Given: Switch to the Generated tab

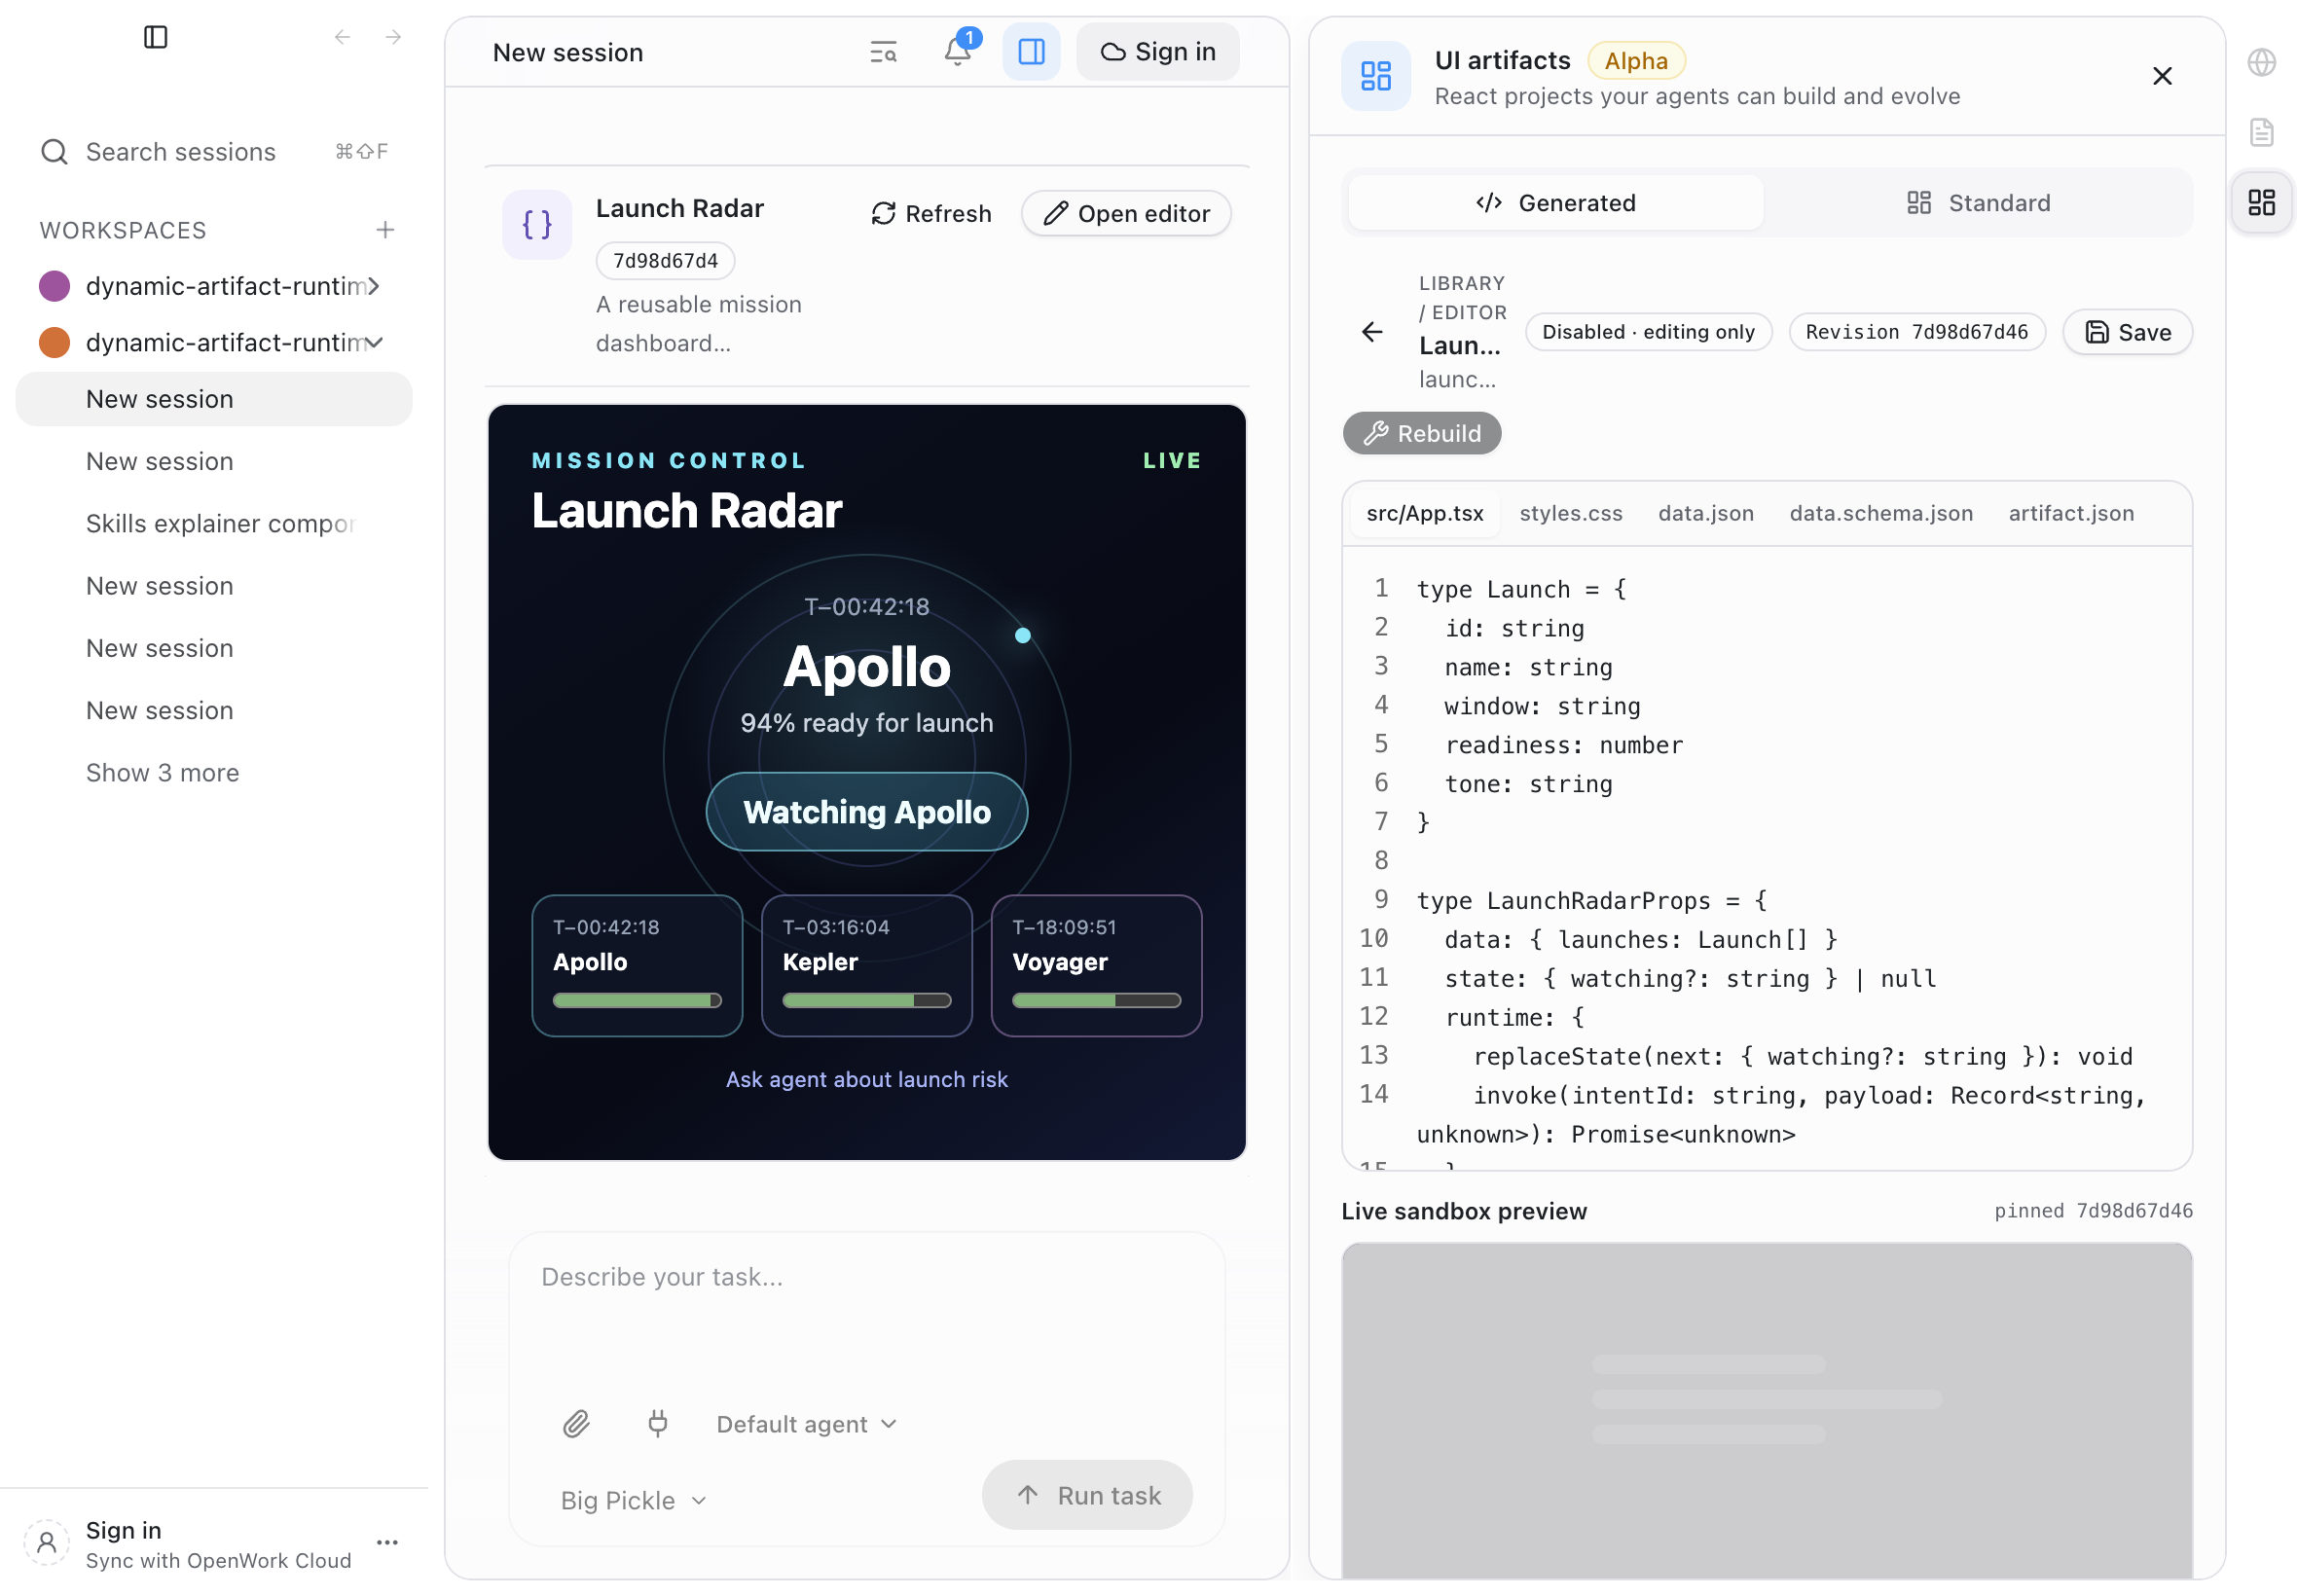Looking at the screenshot, I should tap(1555, 203).
